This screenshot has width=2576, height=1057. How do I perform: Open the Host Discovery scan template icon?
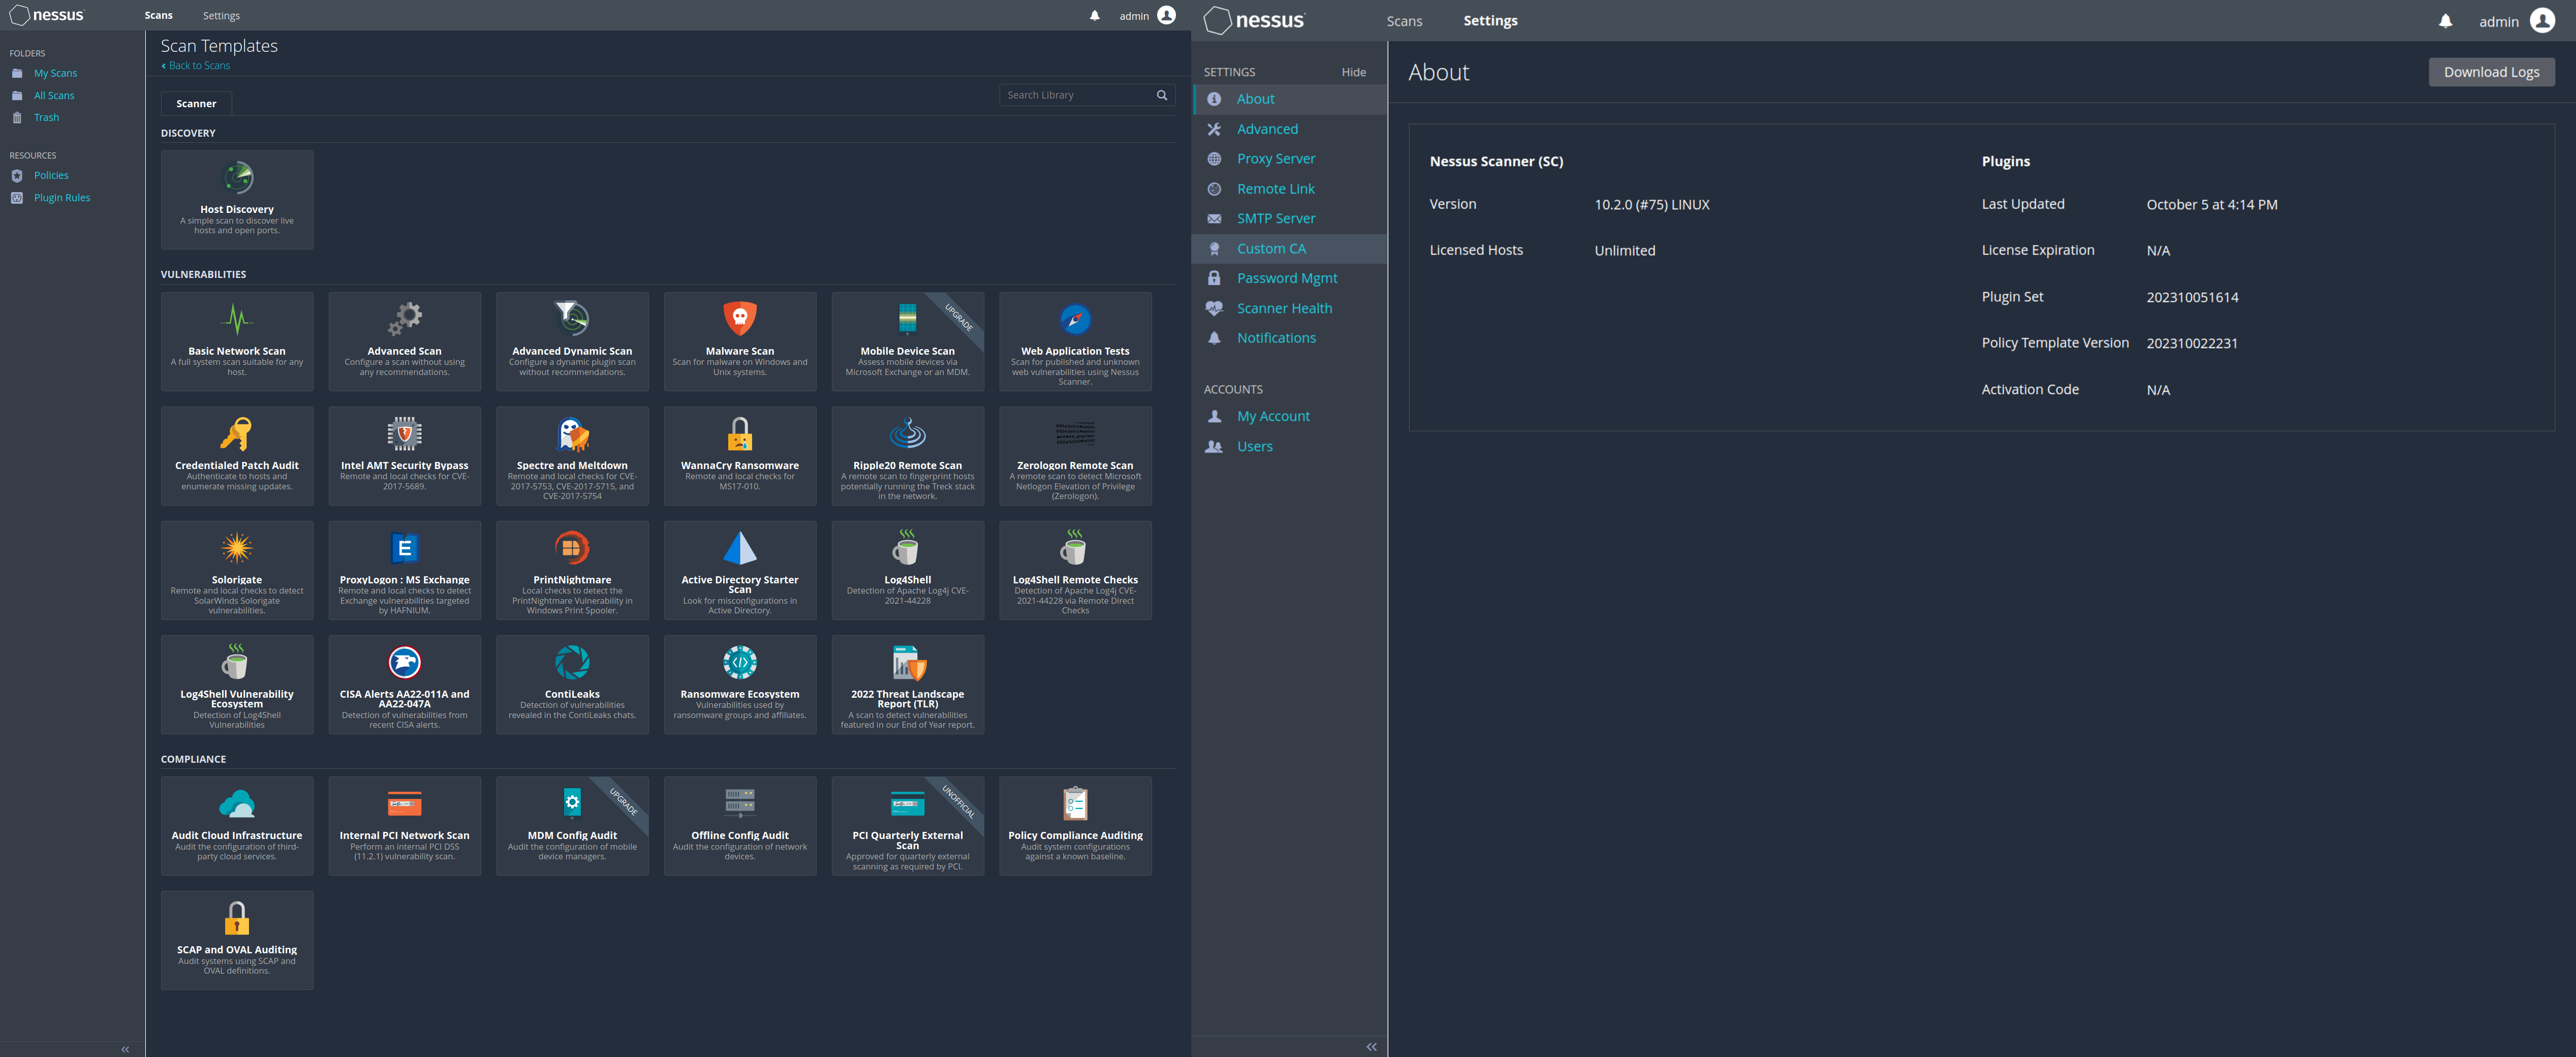point(237,178)
